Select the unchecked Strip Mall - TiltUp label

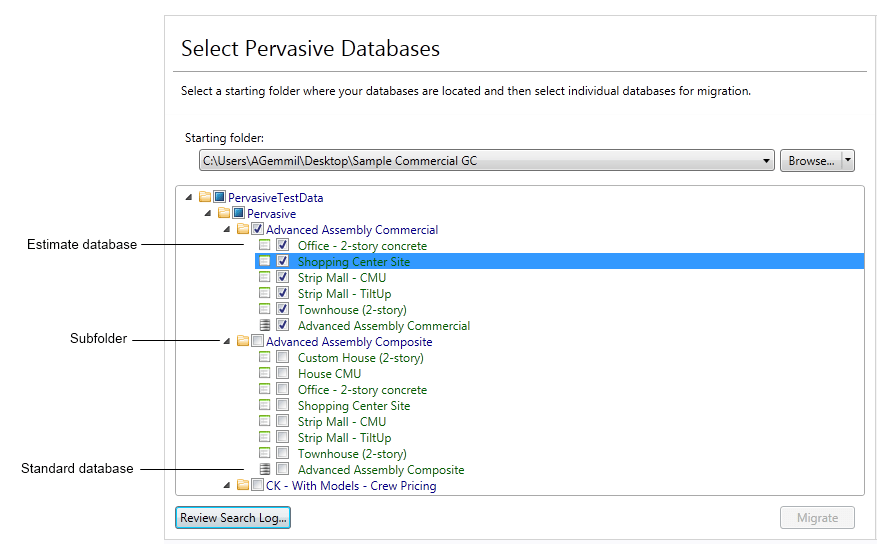click(x=345, y=437)
